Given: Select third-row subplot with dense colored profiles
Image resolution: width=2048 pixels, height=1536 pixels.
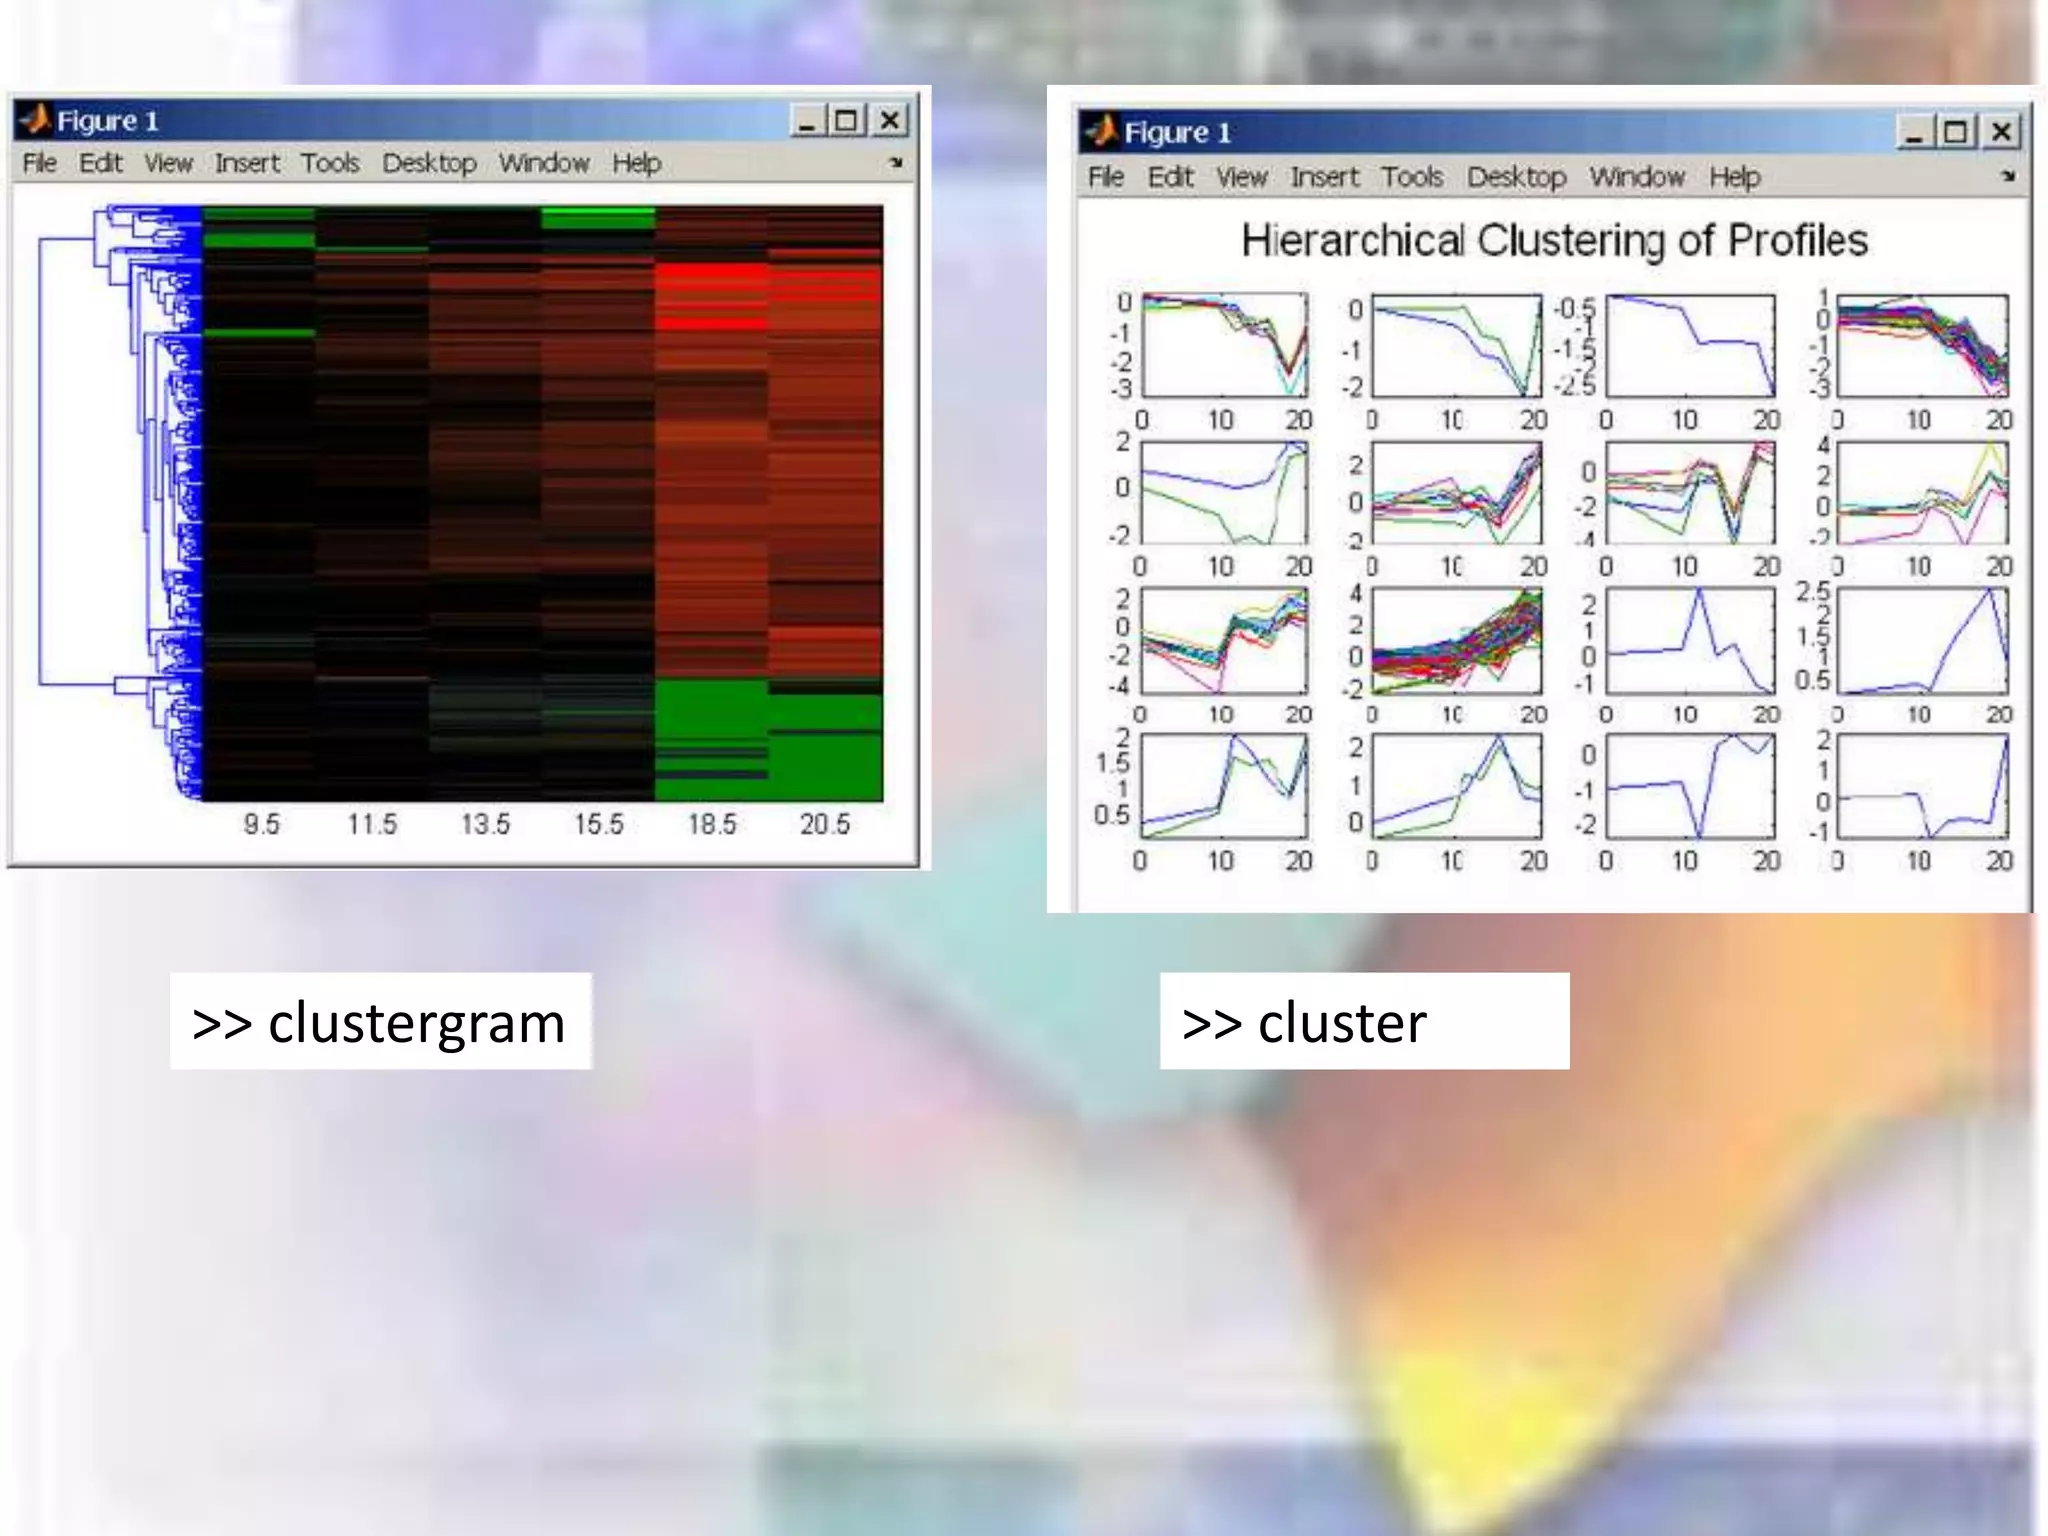Looking at the screenshot, I should tap(1456, 641).
